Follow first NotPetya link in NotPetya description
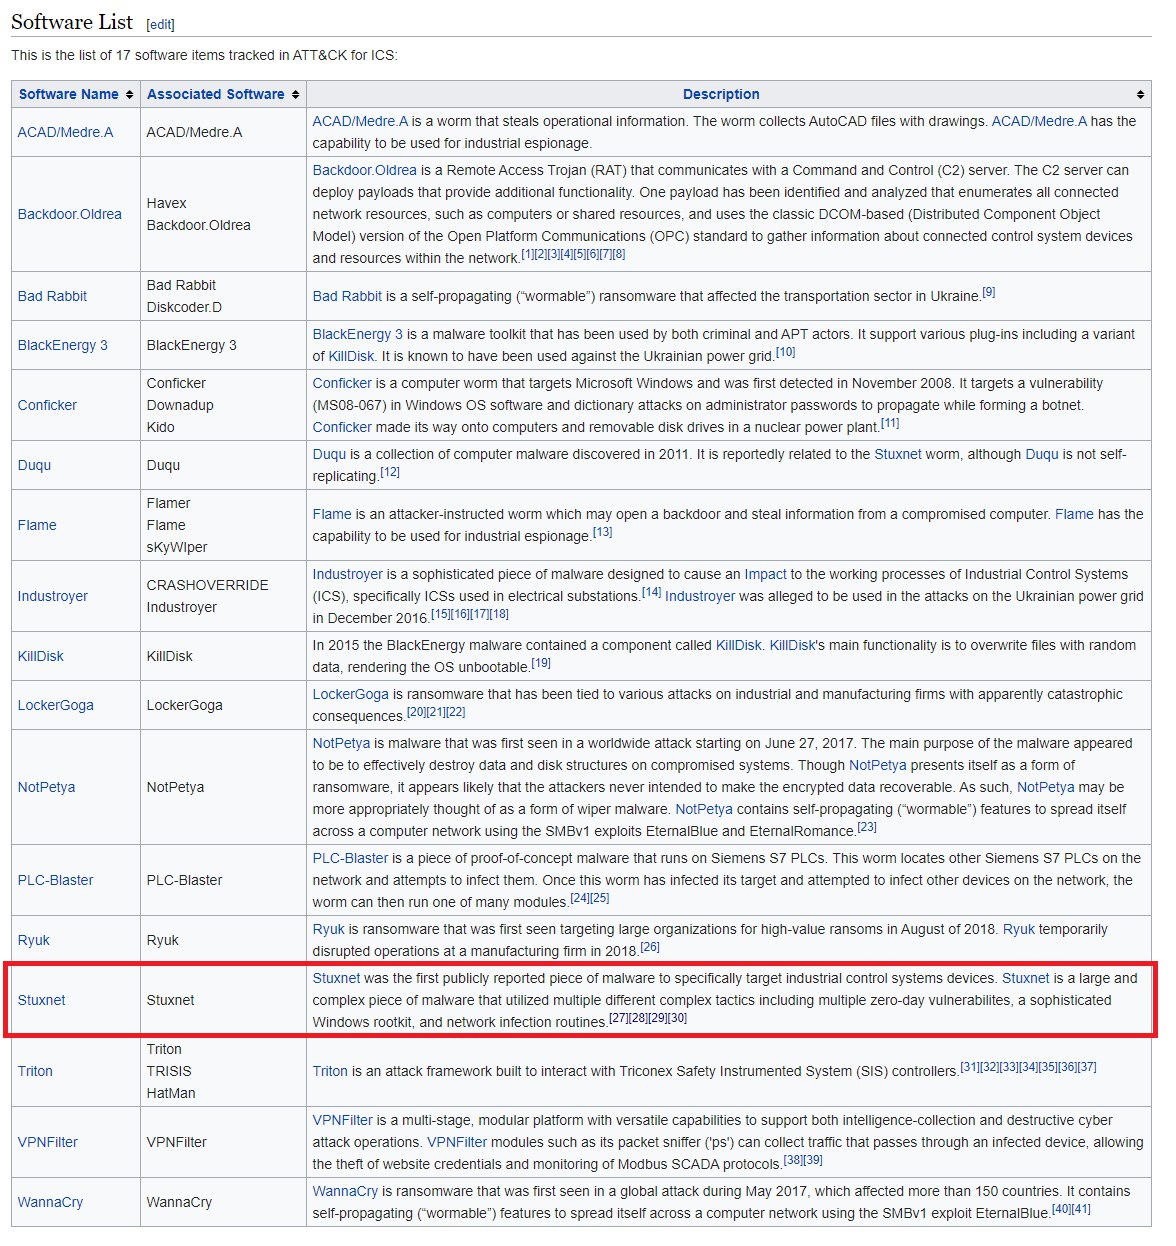This screenshot has width=1176, height=1246. [341, 743]
